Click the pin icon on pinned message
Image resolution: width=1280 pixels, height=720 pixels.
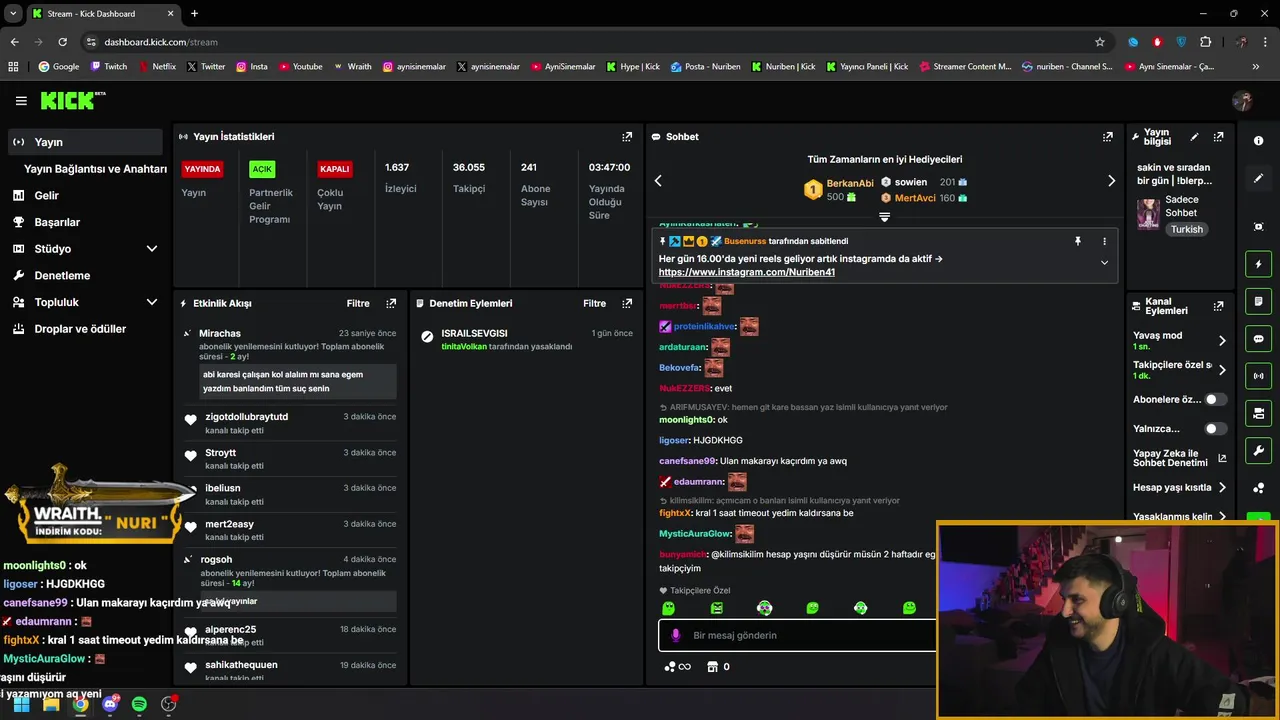click(1077, 241)
